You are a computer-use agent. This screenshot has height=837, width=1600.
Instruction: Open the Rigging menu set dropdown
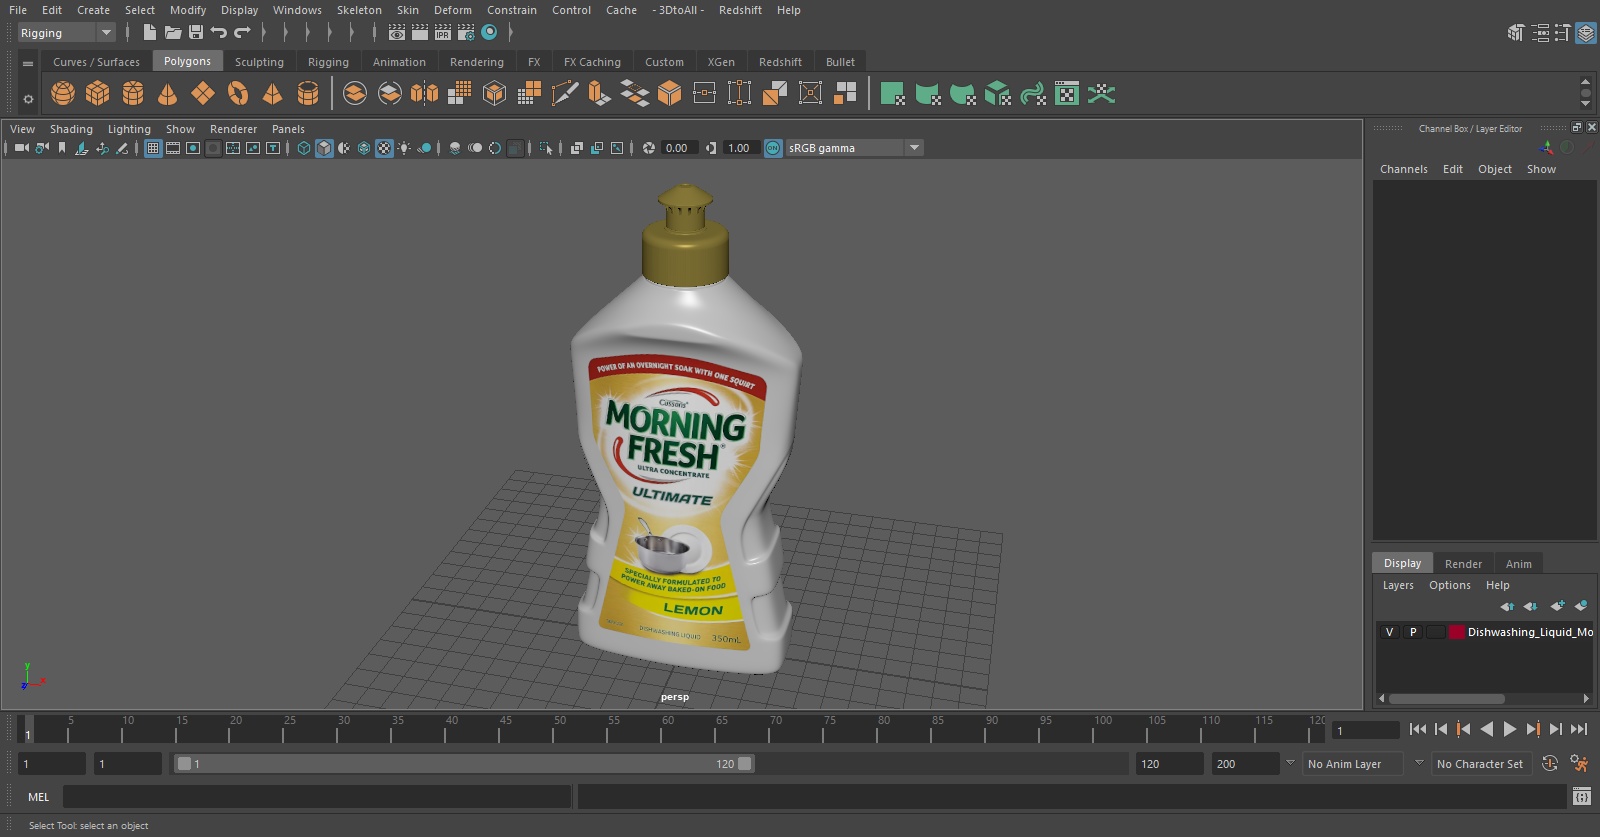(x=66, y=33)
